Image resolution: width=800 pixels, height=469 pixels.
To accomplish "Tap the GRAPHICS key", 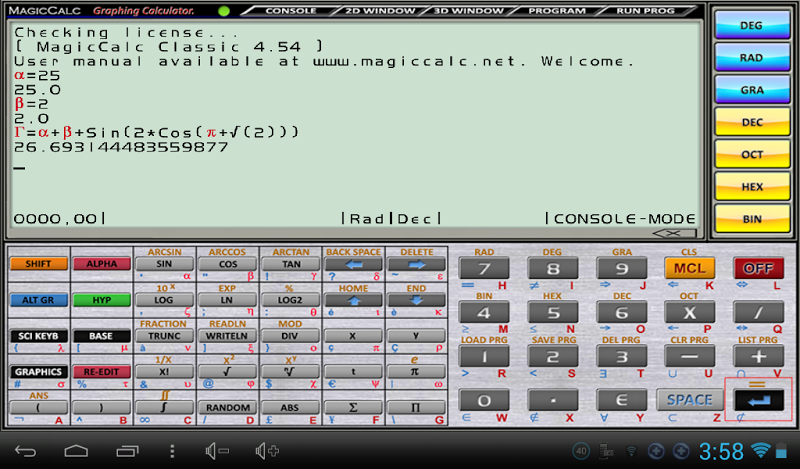I will pyautogui.click(x=38, y=372).
